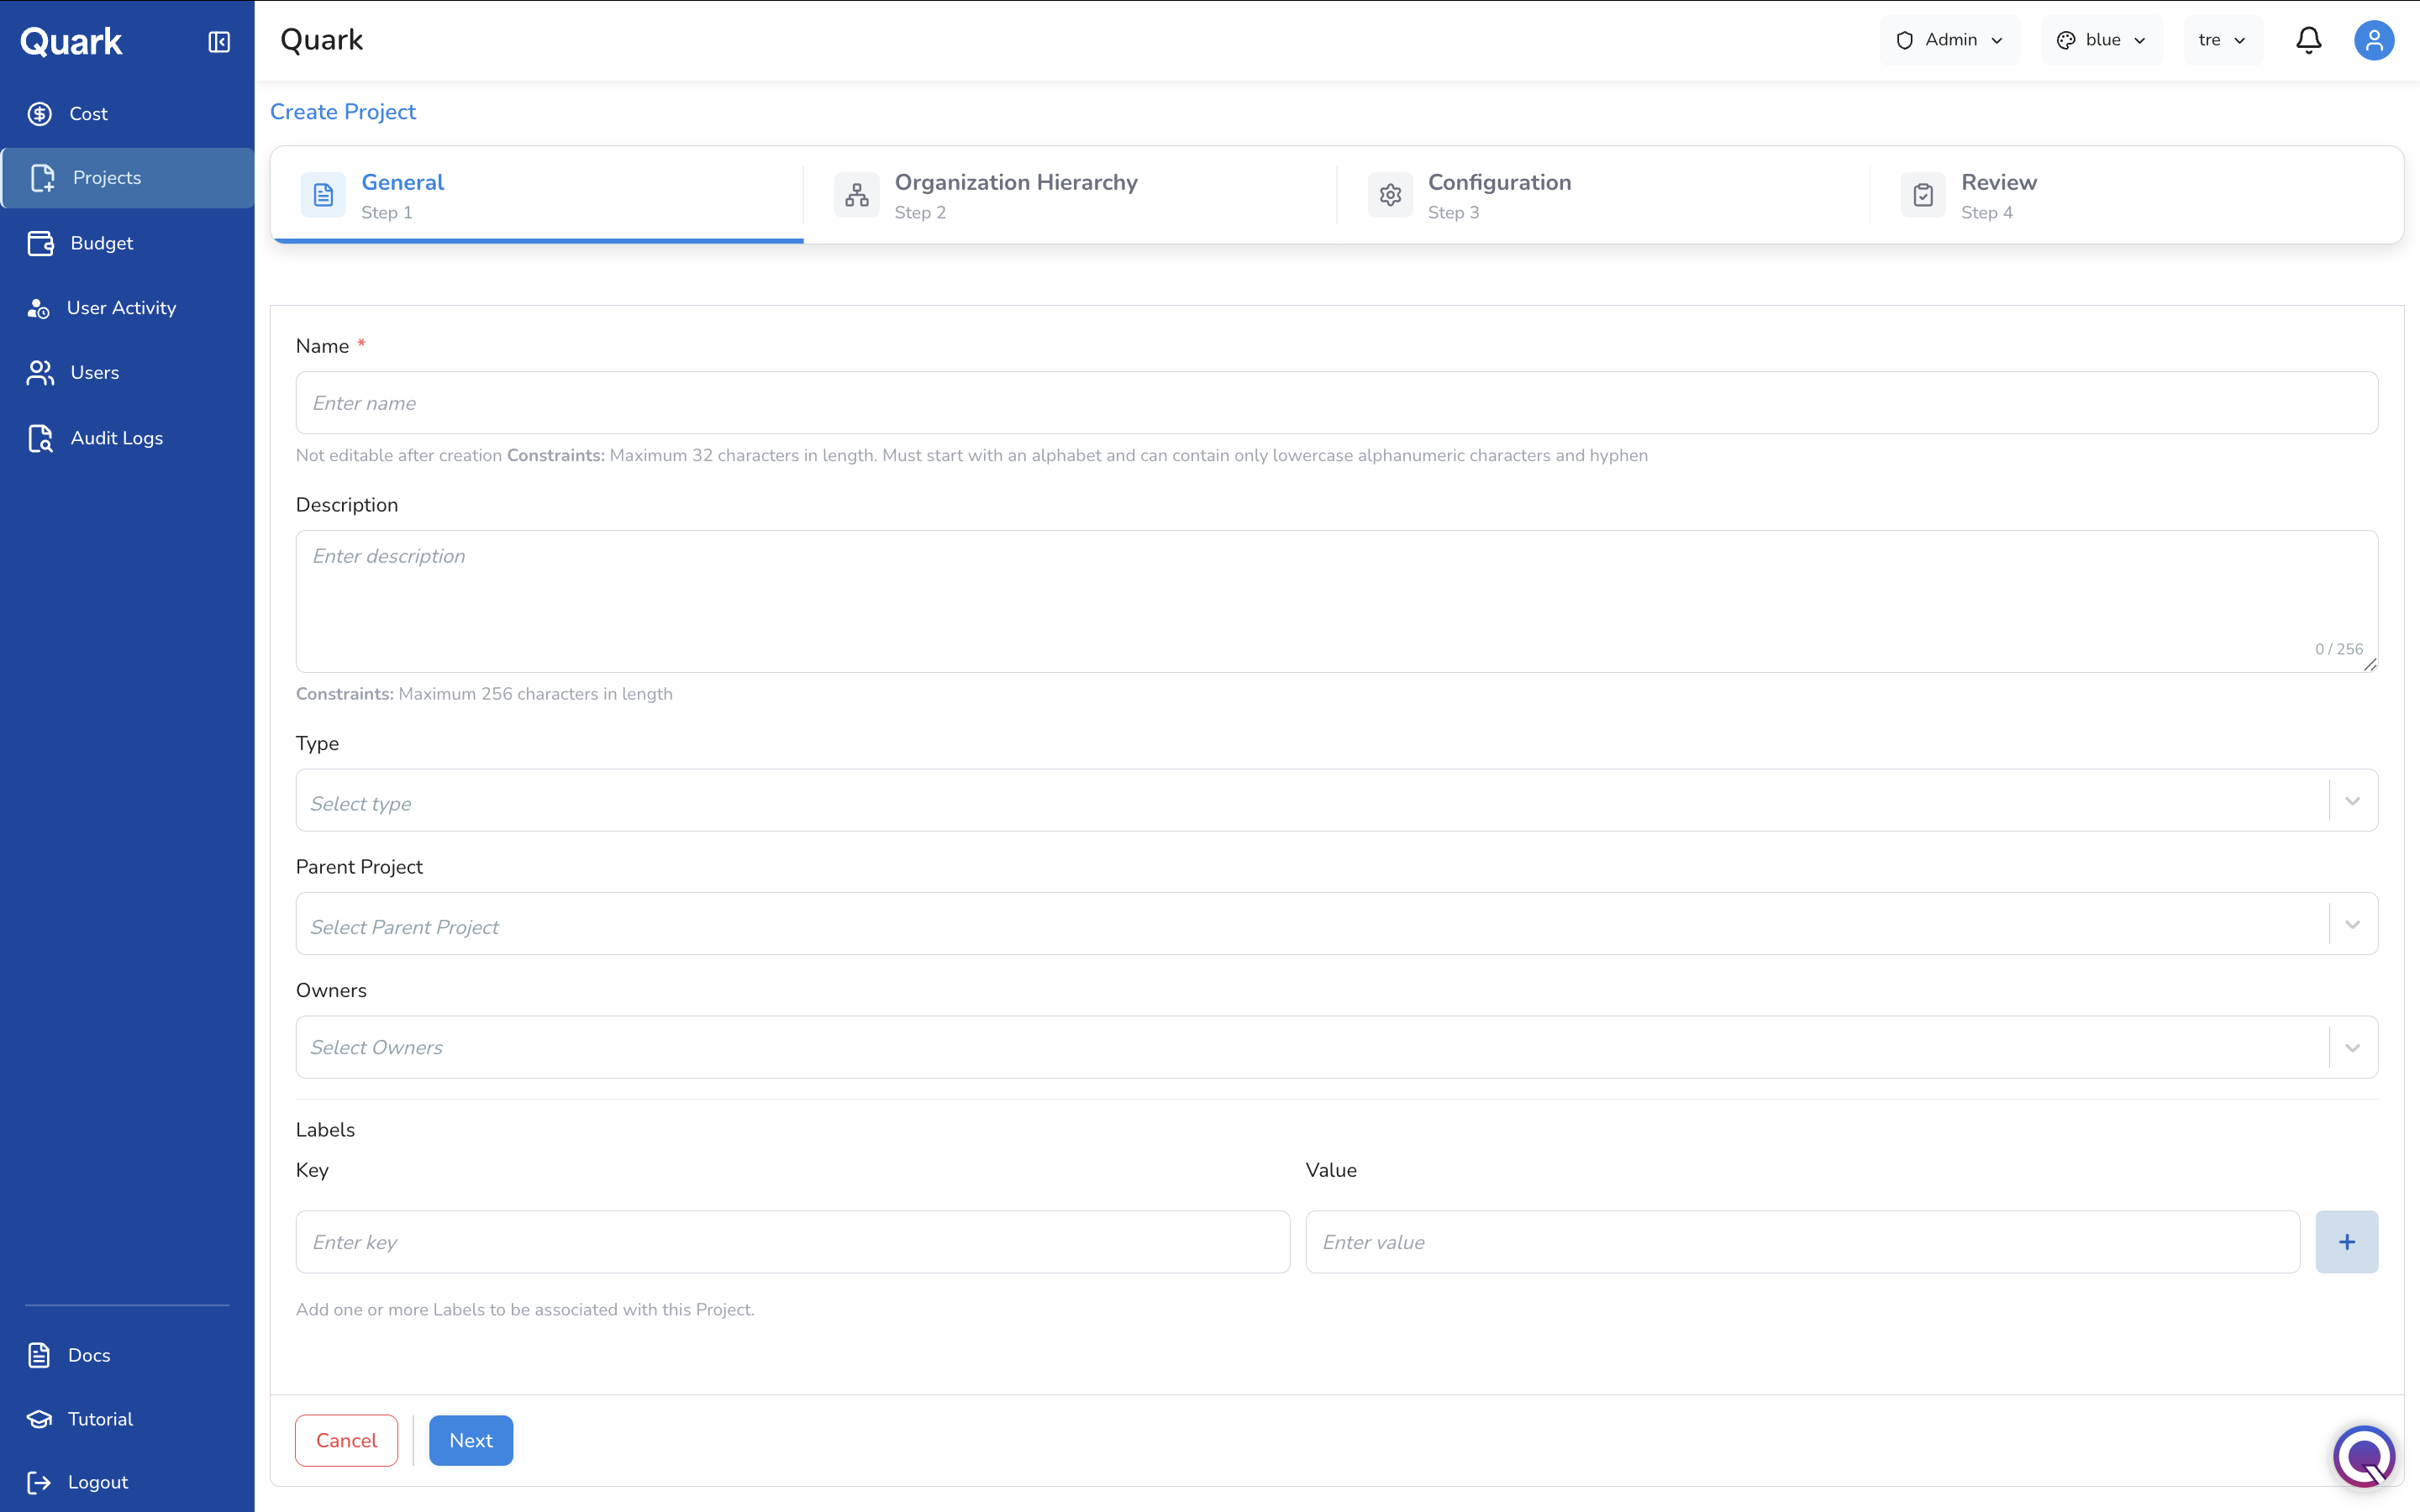
Task: Click the Next button
Action: pos(471,1441)
